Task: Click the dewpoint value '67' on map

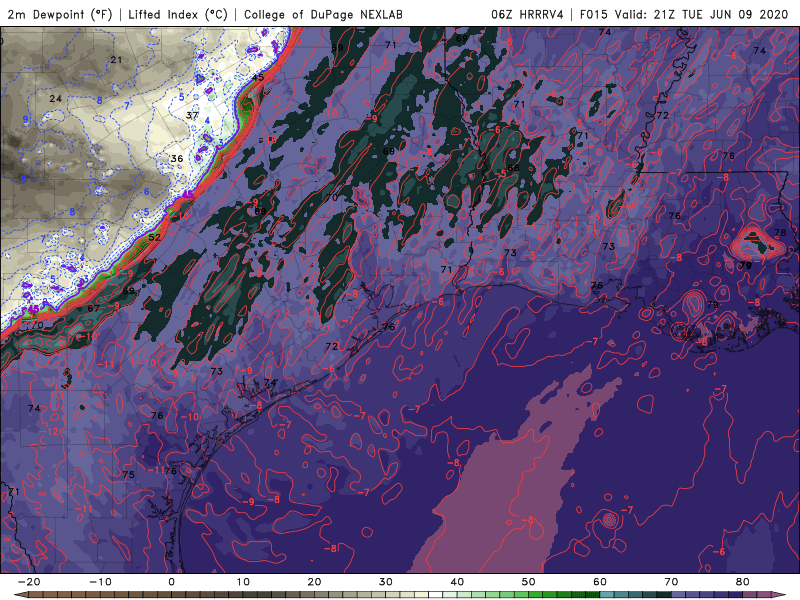Action: pyautogui.click(x=93, y=308)
